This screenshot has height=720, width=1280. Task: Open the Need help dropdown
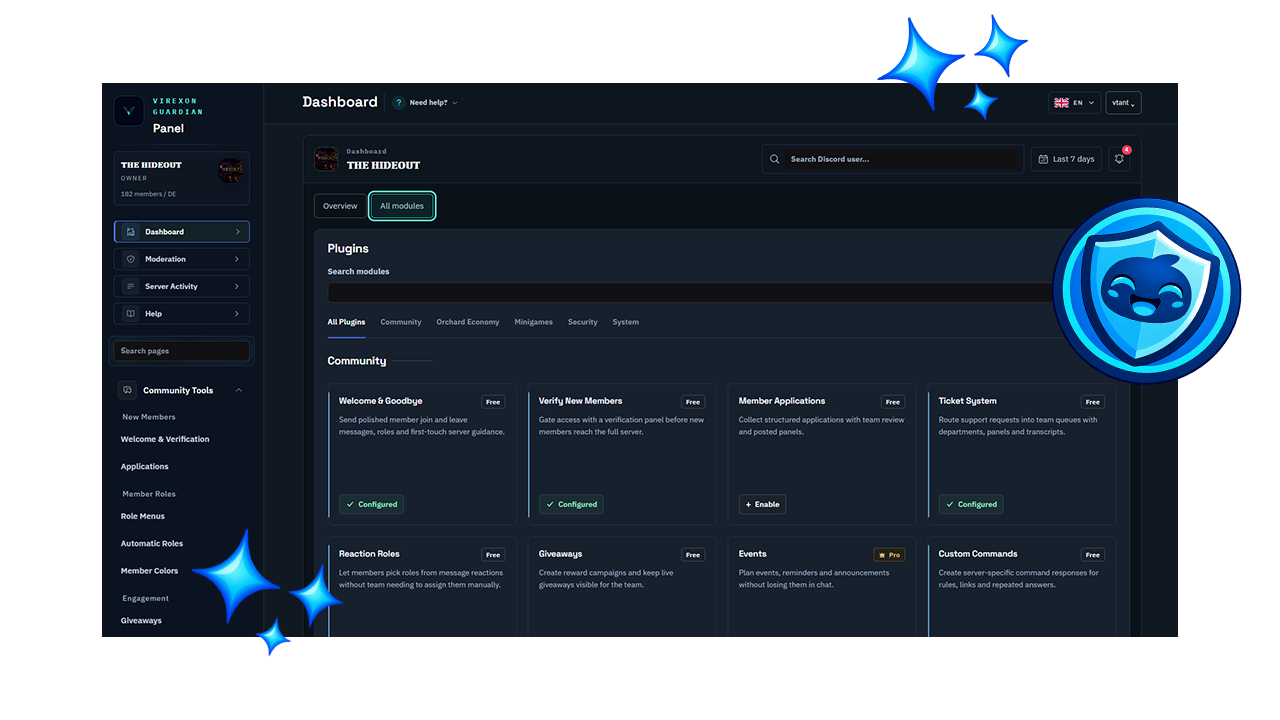[x=426, y=103]
